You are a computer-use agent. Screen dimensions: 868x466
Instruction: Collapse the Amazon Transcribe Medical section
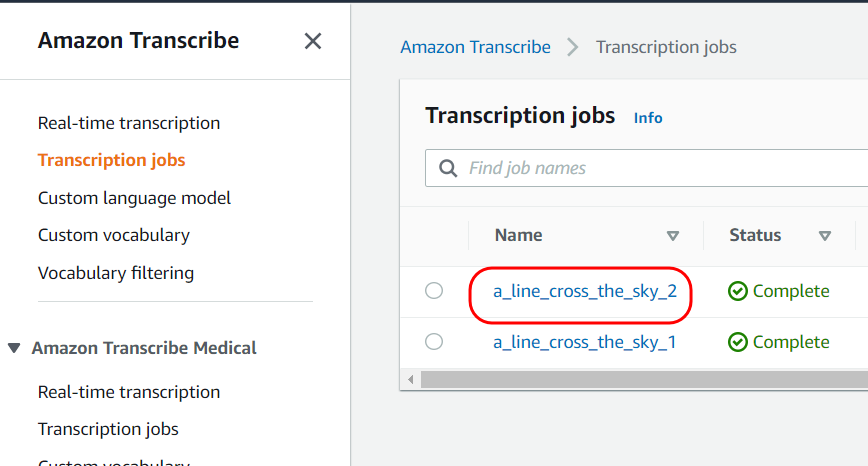pos(14,348)
